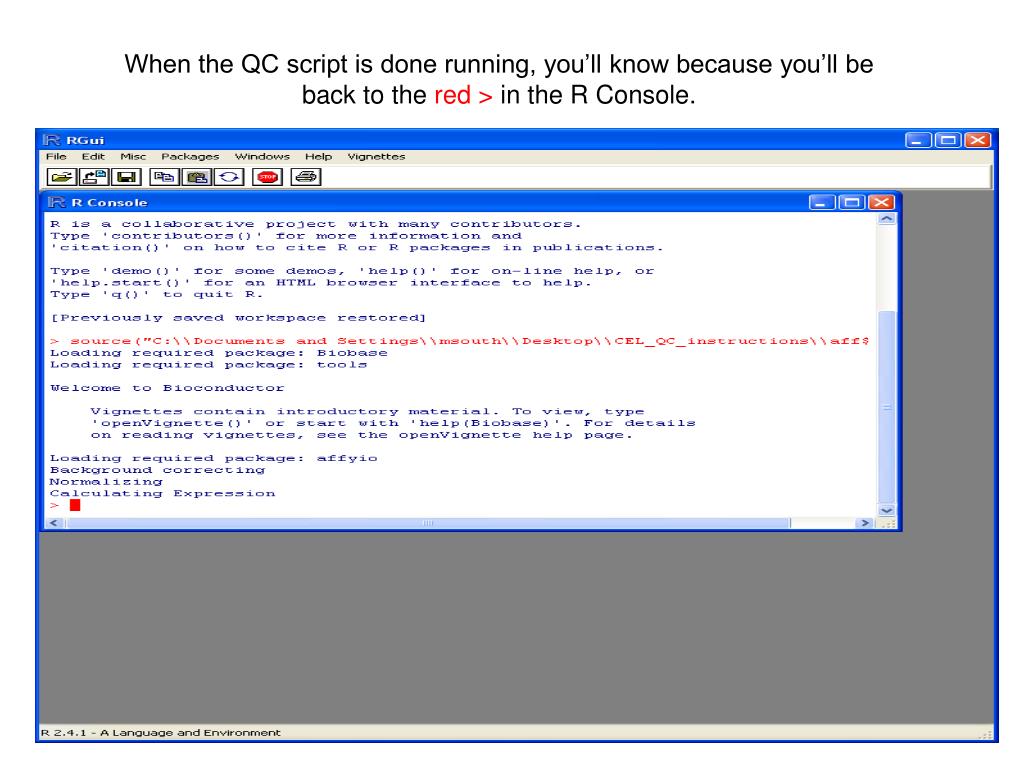Click the console scroll left arrow
1024x768 pixels.
[54, 523]
